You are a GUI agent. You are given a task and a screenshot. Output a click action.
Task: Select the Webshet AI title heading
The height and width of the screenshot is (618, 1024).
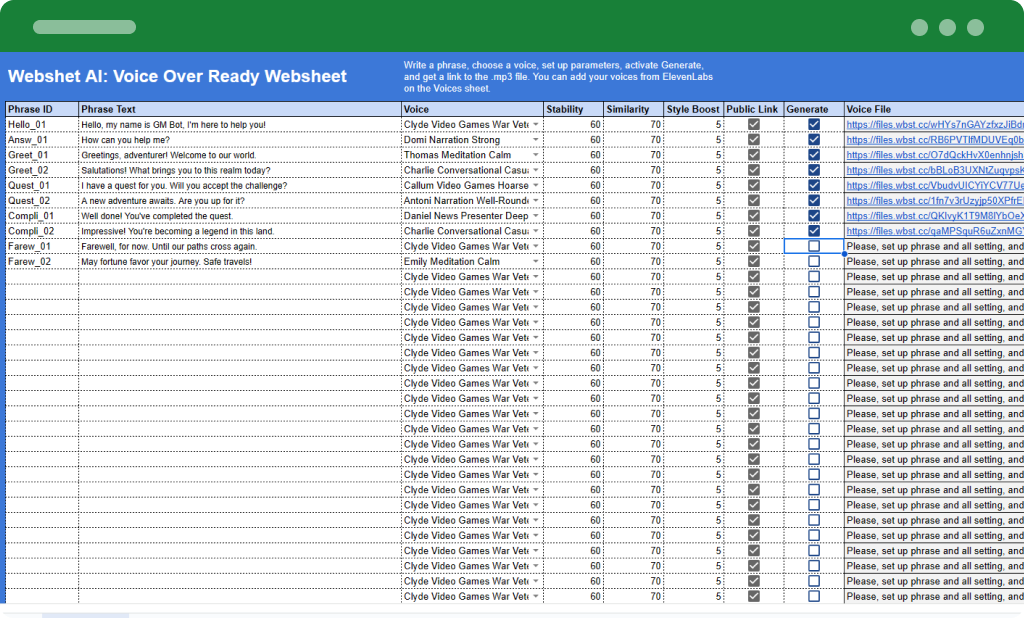click(177, 76)
